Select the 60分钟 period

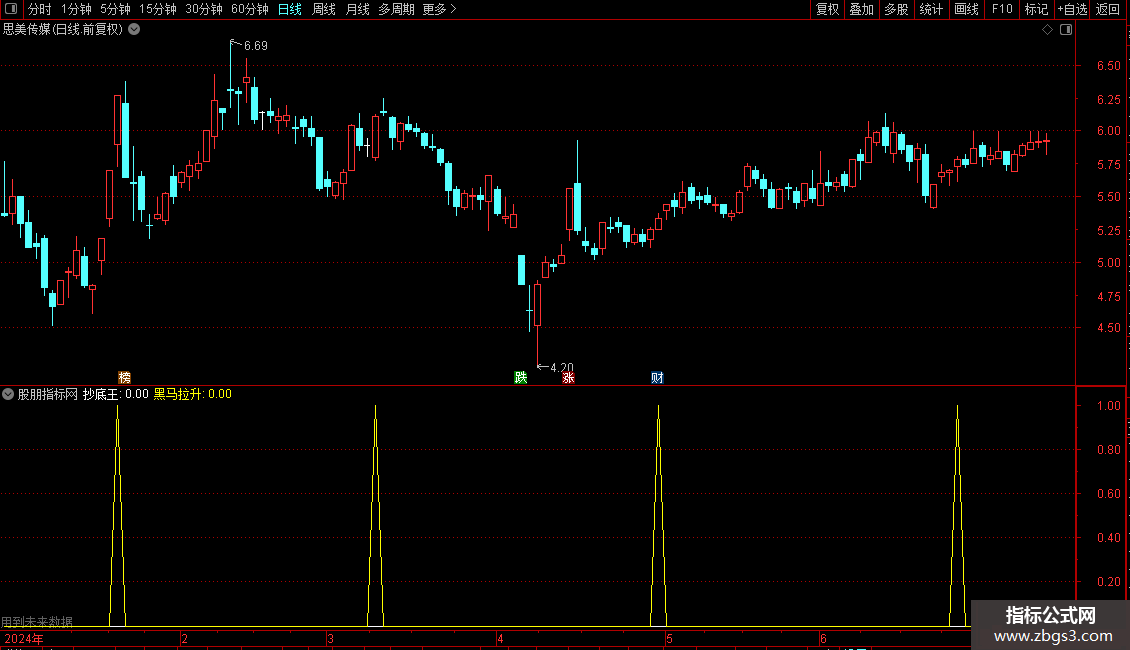tap(249, 9)
